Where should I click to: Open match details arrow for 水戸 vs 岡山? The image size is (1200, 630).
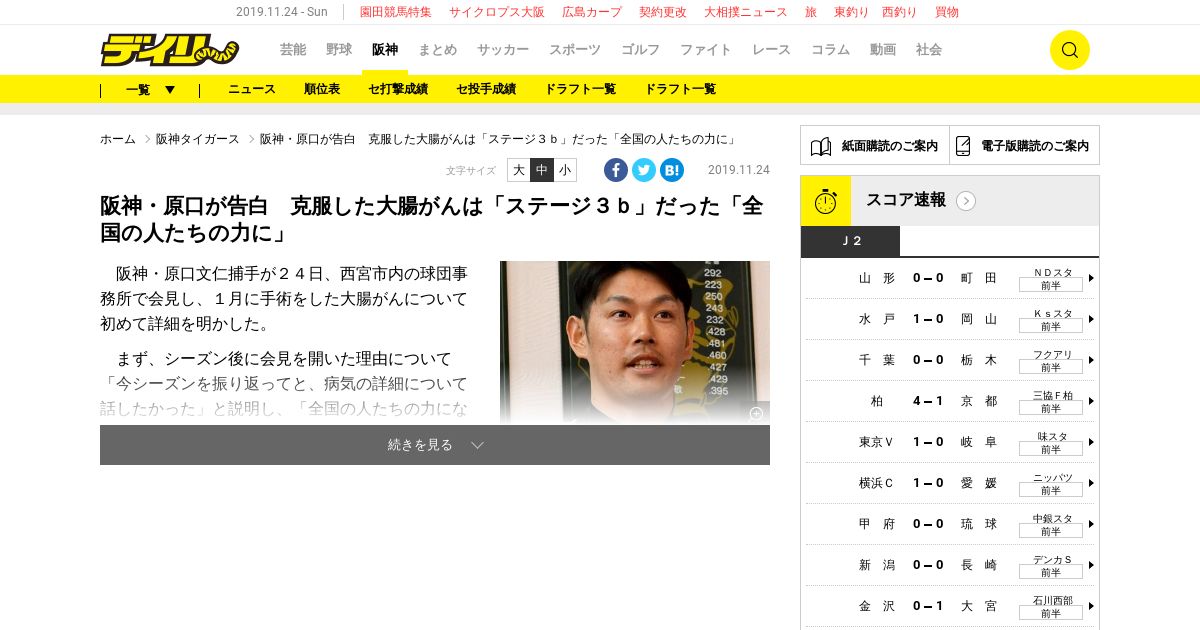click(1091, 319)
